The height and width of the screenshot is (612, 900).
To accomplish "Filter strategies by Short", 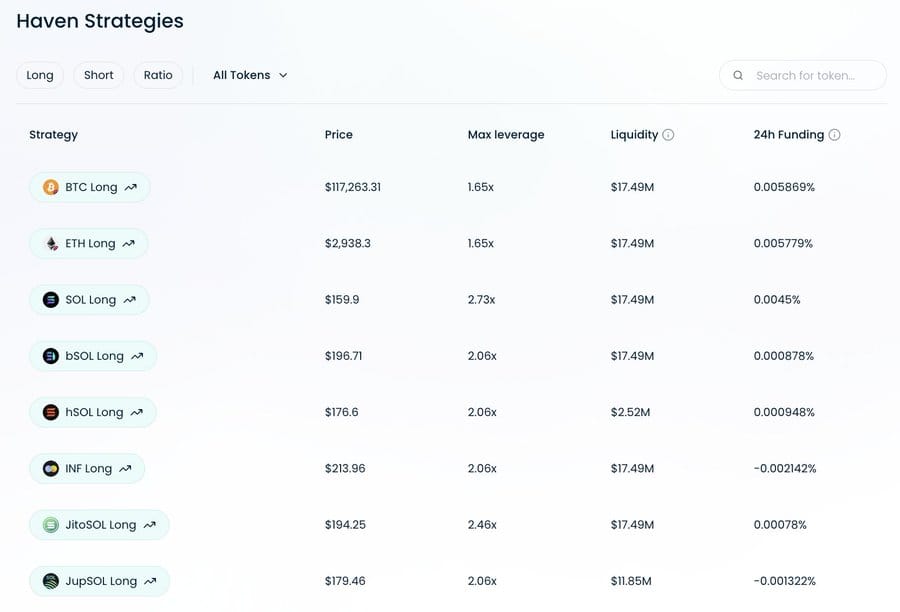I will (x=99, y=75).
